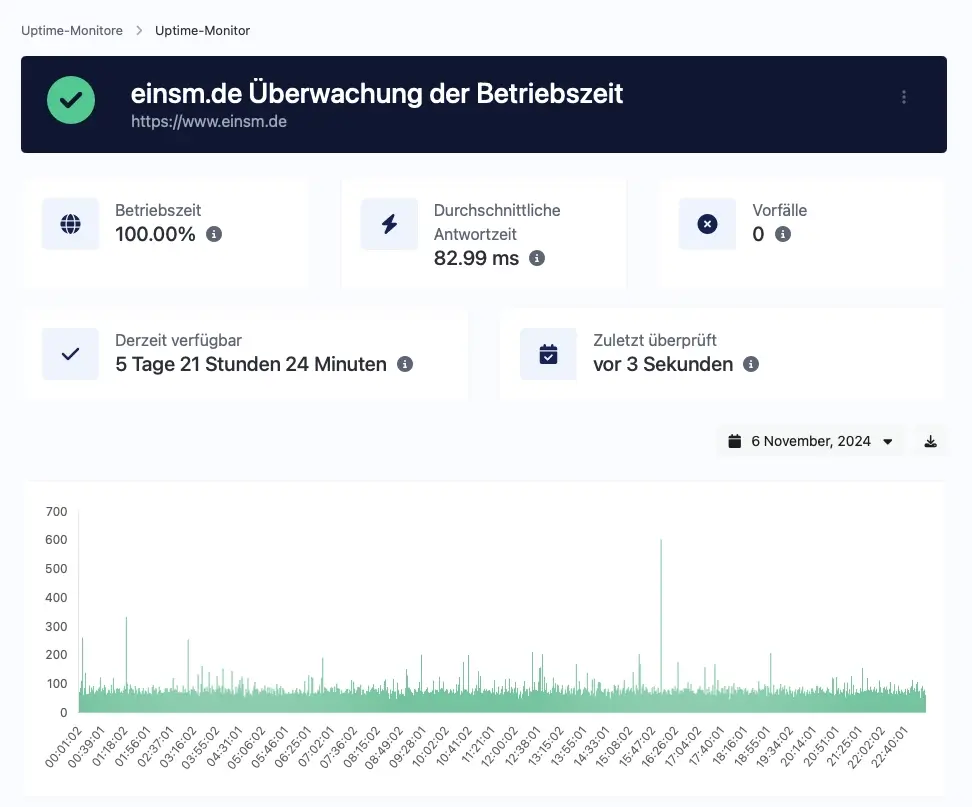Select the current Uptime-Monitor breadcrumb
This screenshot has width=972, height=807.
click(x=202, y=31)
